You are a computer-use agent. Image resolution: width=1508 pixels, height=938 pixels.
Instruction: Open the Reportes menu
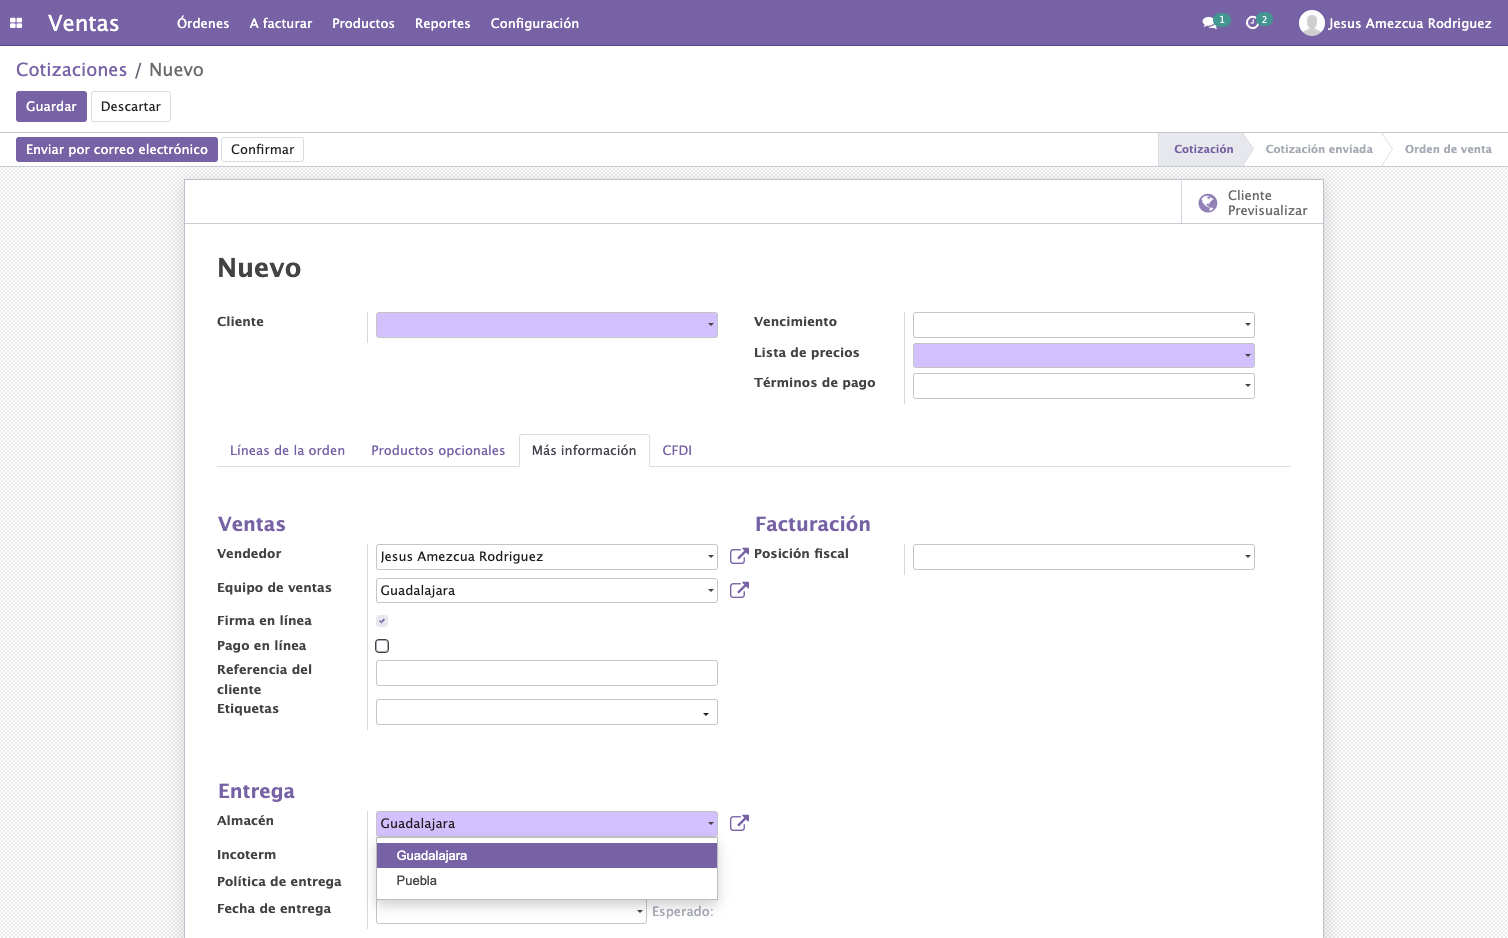pos(443,23)
